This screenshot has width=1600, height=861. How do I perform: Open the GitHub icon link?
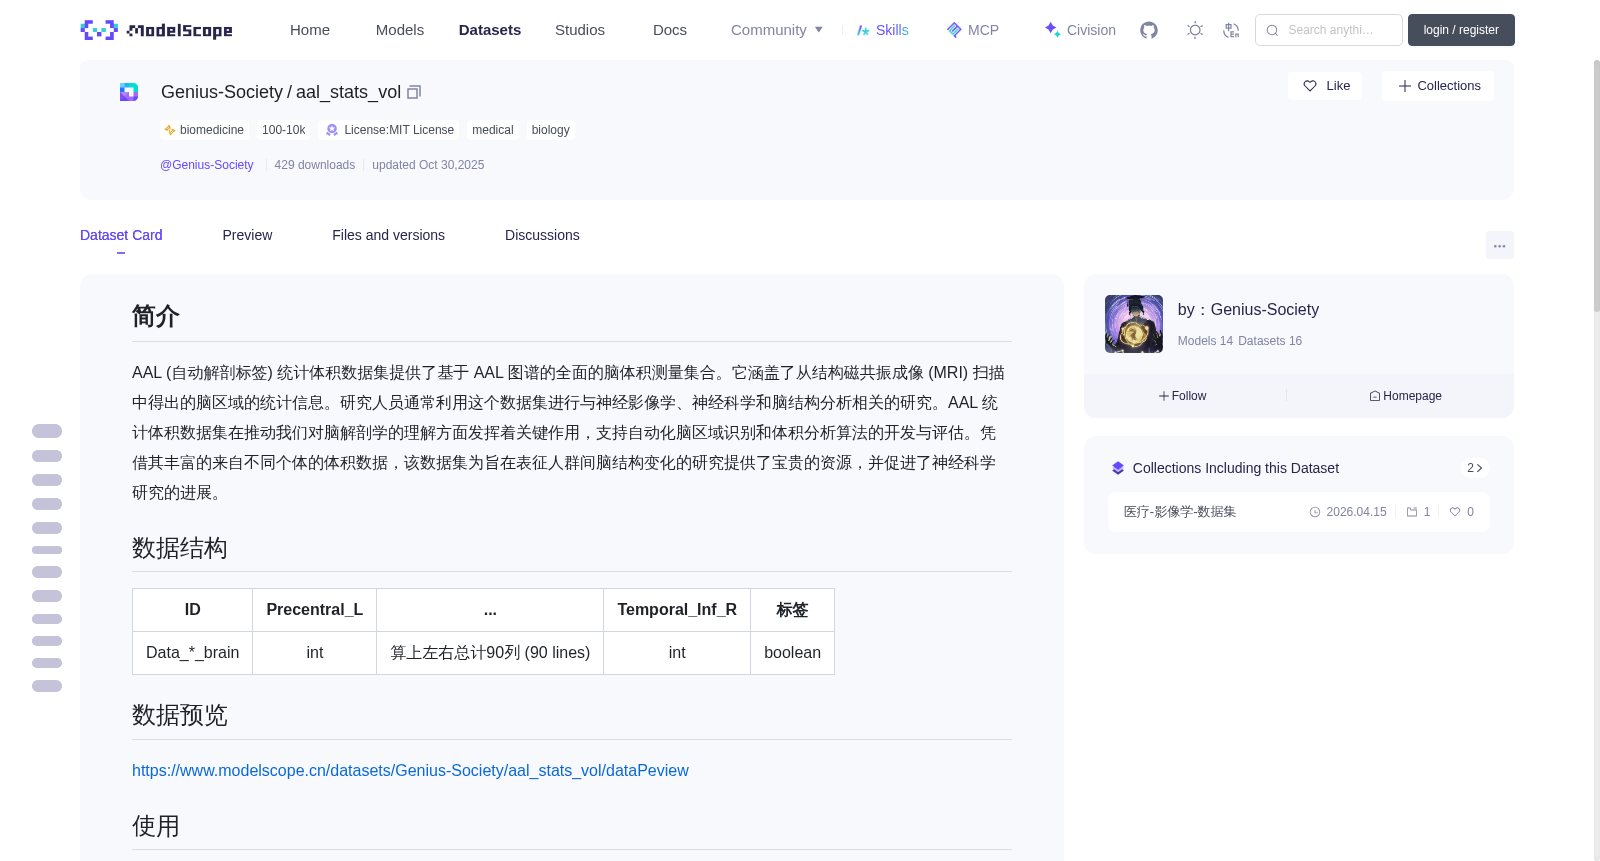[x=1149, y=30]
